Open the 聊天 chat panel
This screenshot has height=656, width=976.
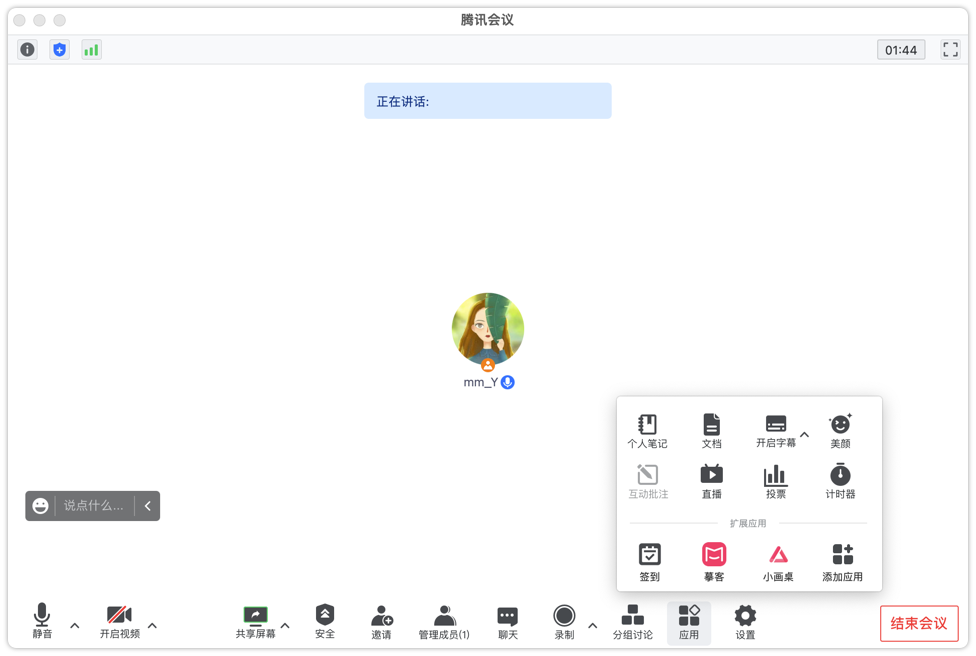(x=508, y=622)
